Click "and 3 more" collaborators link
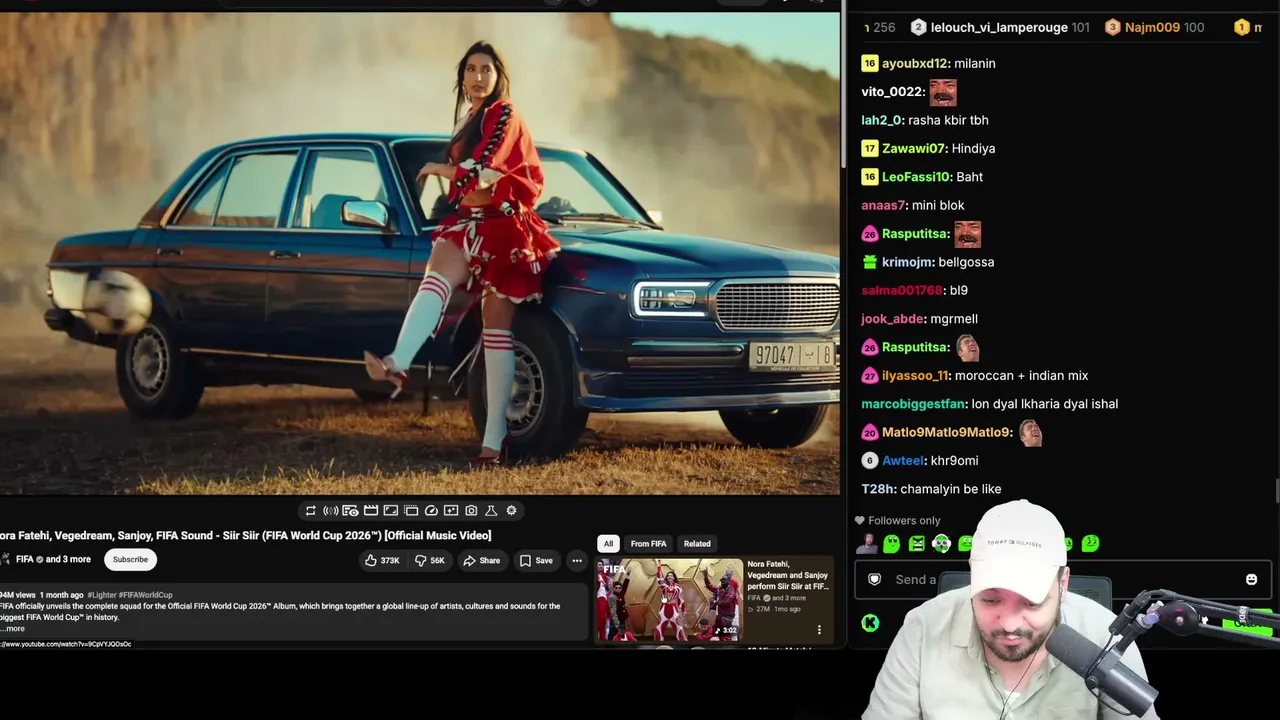The height and width of the screenshot is (720, 1280). tap(68, 559)
